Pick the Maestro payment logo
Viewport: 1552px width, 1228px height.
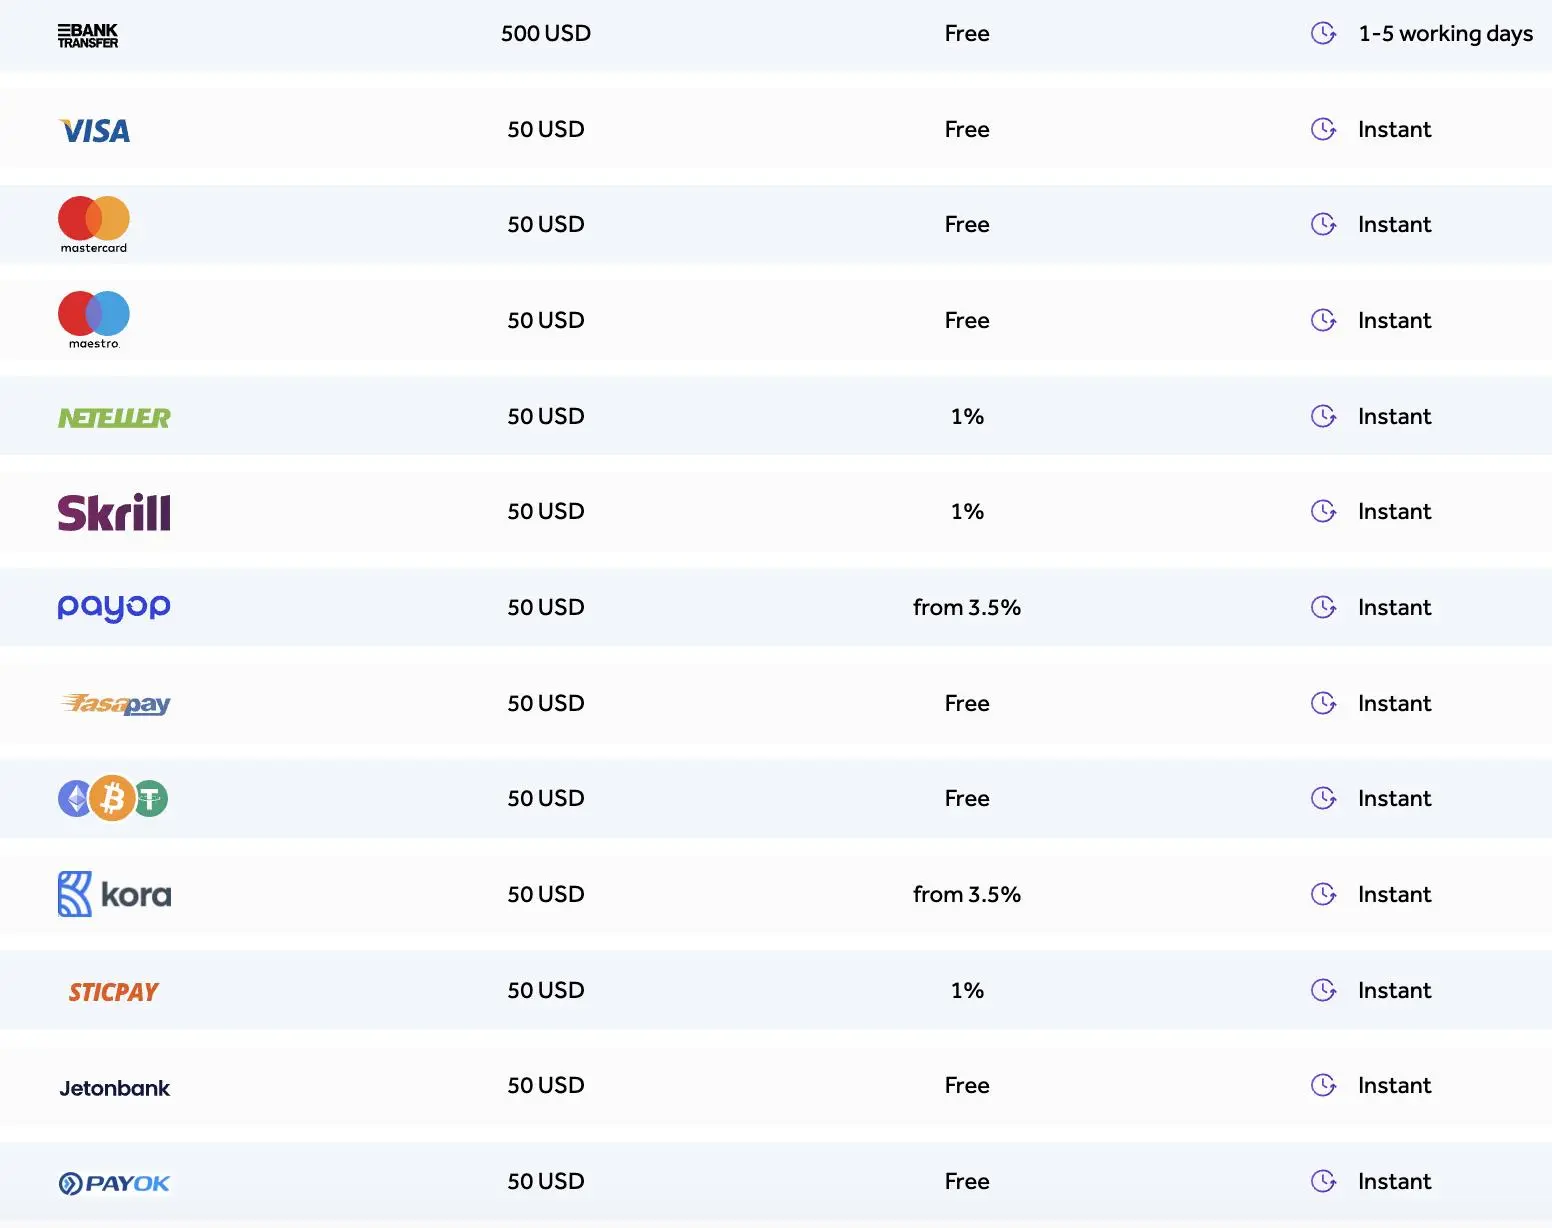94,320
